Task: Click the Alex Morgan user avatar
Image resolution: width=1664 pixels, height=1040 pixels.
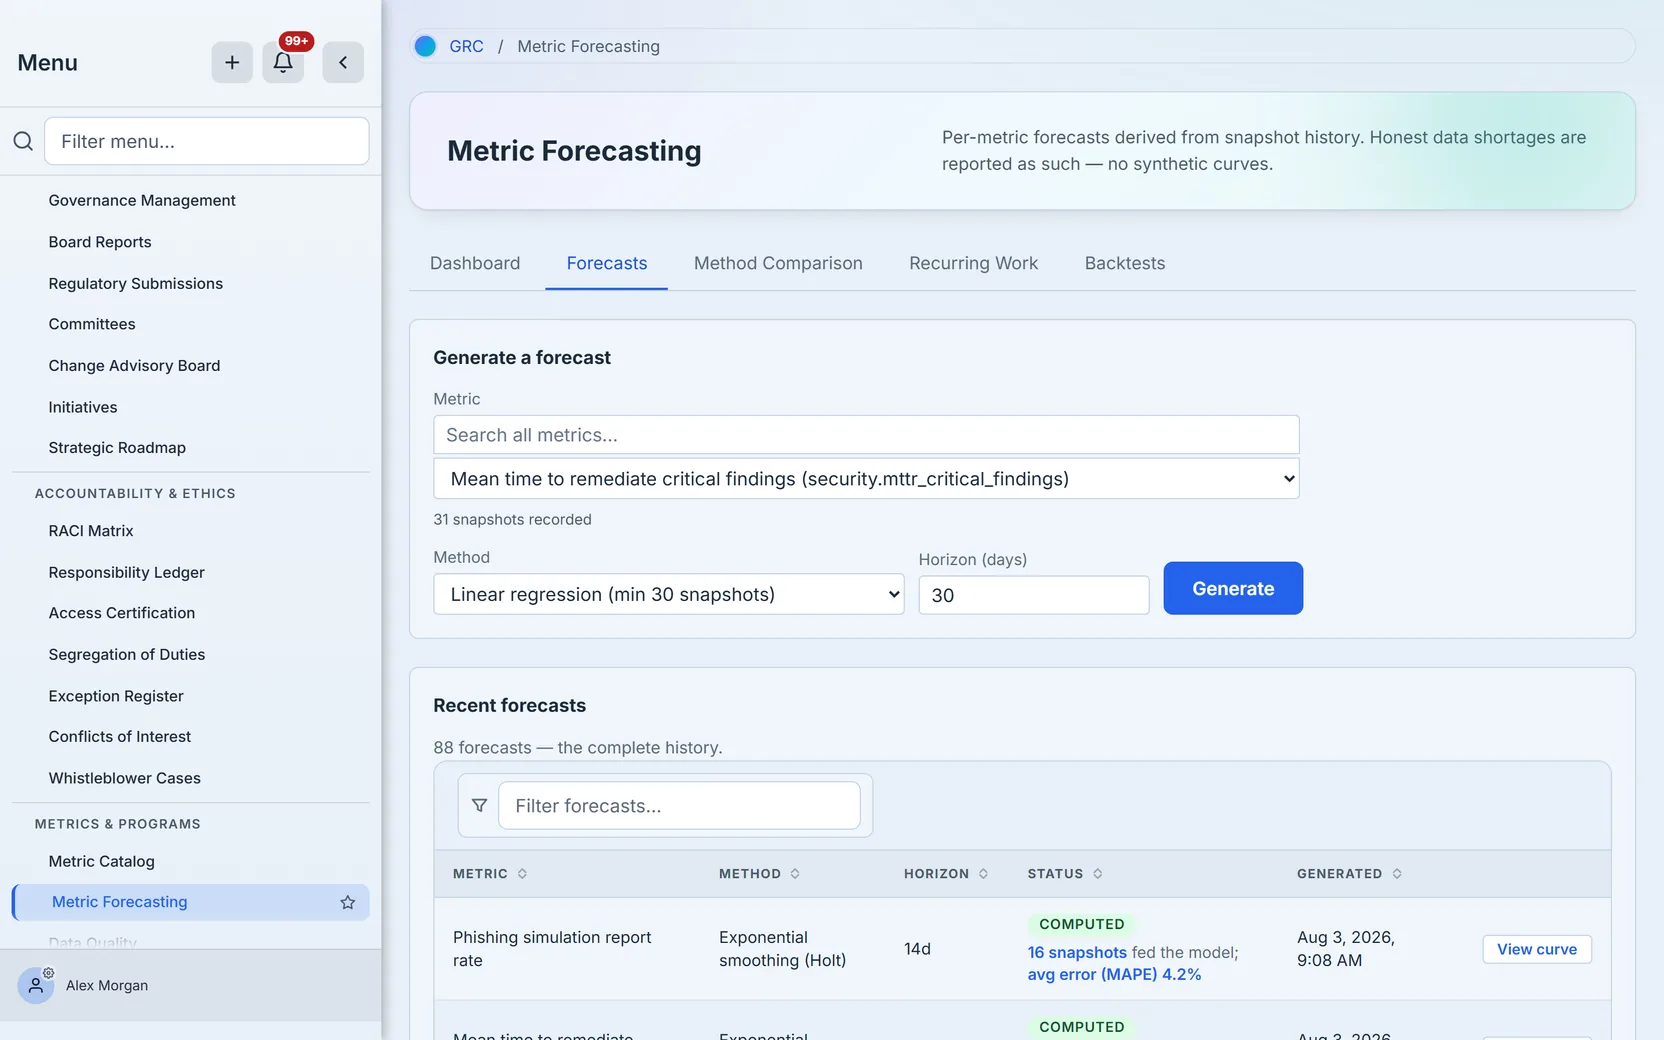Action: point(36,985)
